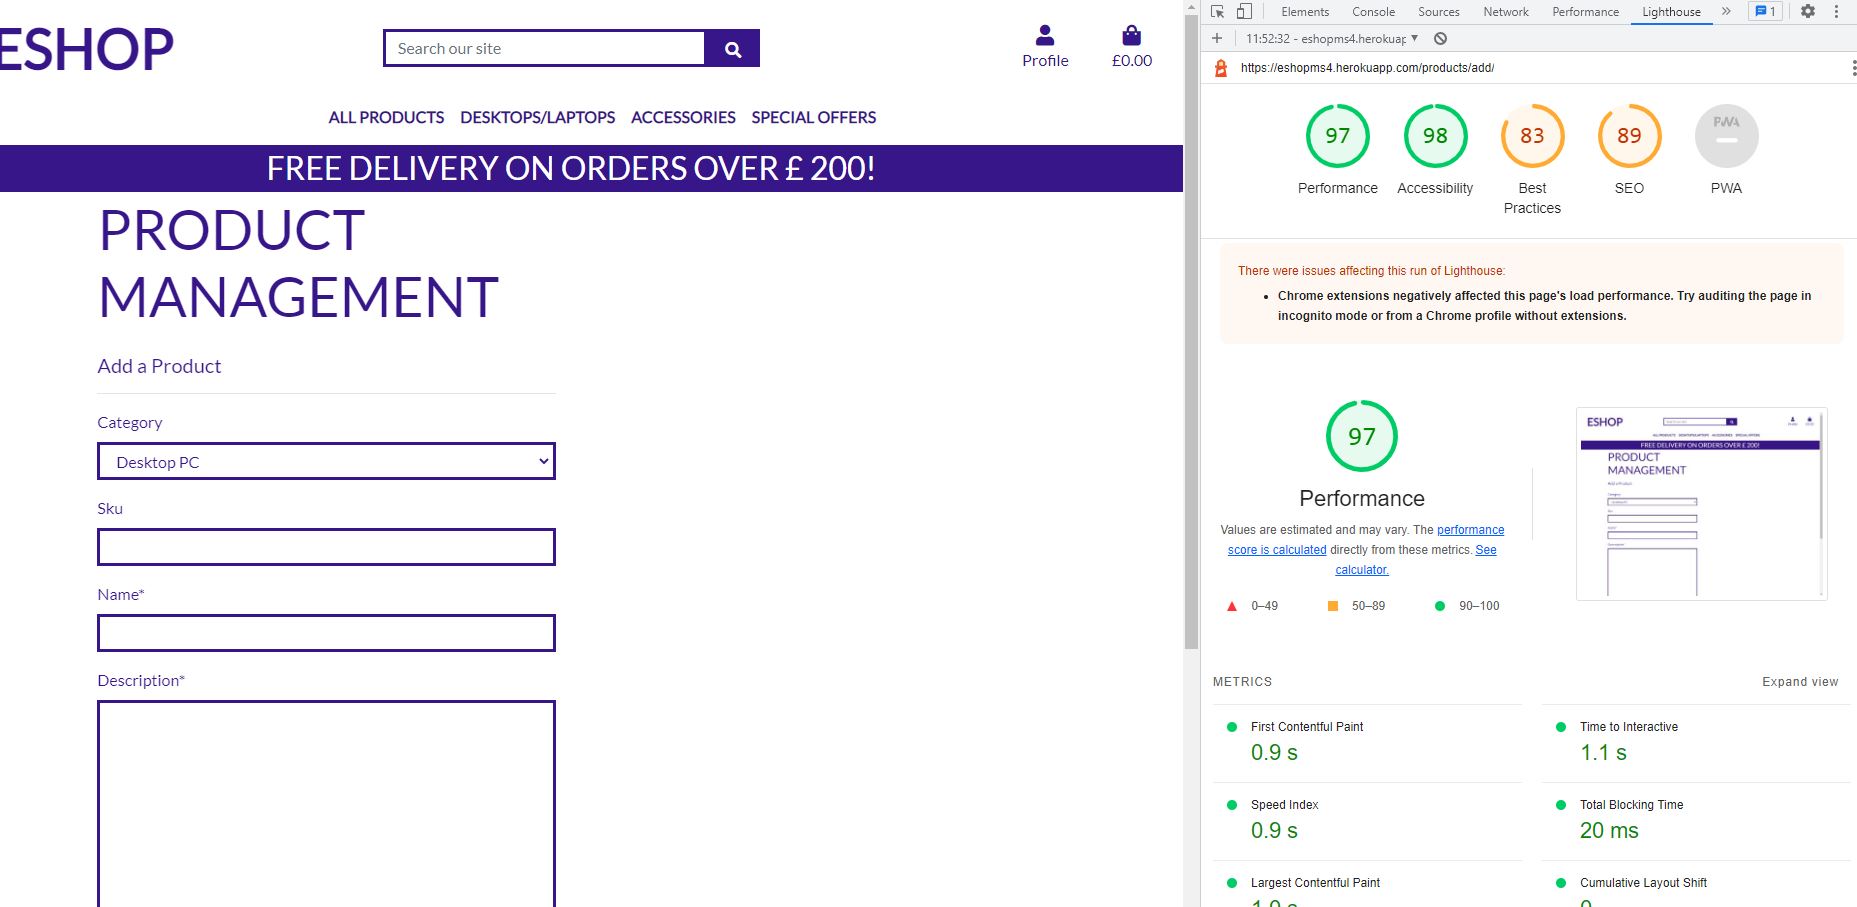1857x907 pixels.
Task: Open the DevTools customize three-dot menu
Action: (x=1838, y=11)
